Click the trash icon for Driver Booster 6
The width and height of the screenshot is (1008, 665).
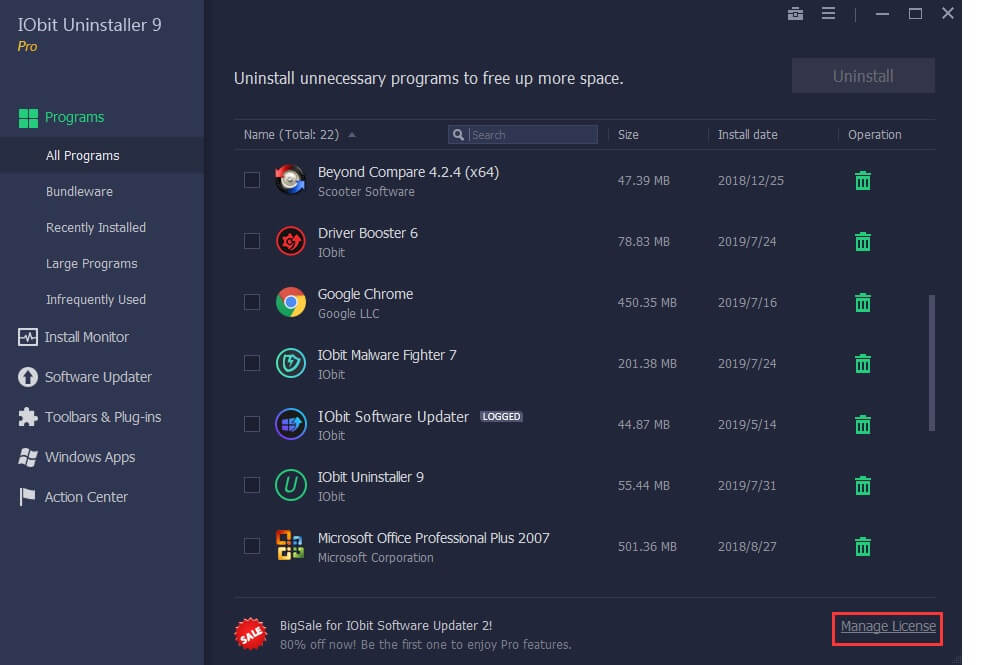point(863,242)
